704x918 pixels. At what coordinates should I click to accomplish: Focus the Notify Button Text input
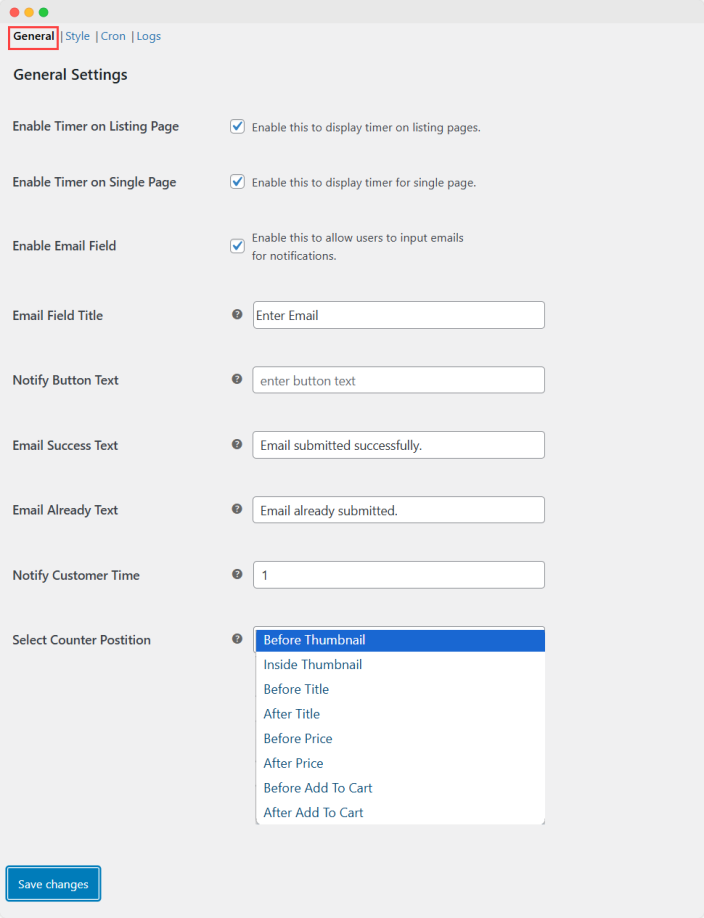click(398, 380)
